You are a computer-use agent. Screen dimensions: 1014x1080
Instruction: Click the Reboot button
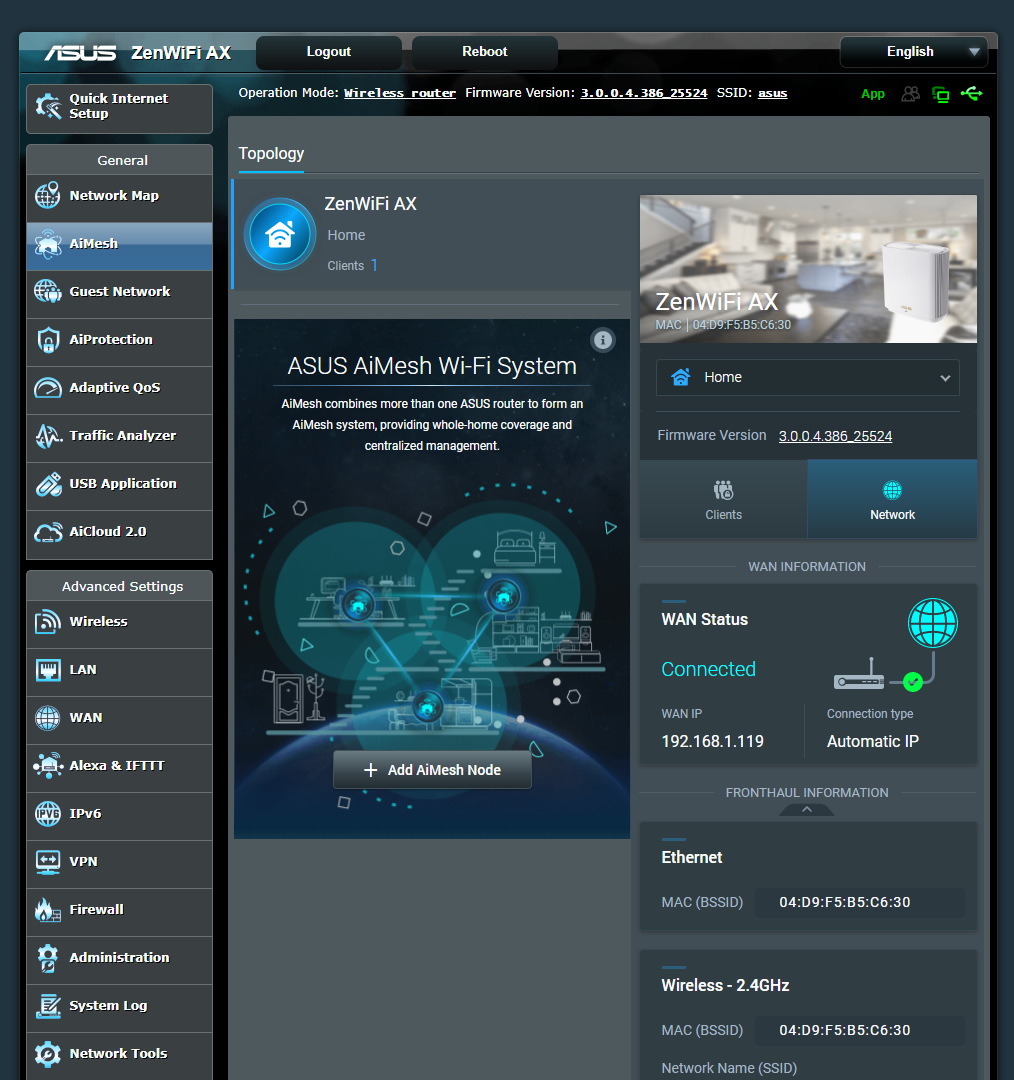(484, 52)
